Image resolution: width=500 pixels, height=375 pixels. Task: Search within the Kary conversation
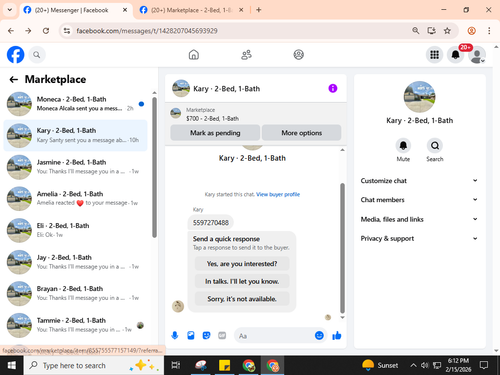click(435, 146)
